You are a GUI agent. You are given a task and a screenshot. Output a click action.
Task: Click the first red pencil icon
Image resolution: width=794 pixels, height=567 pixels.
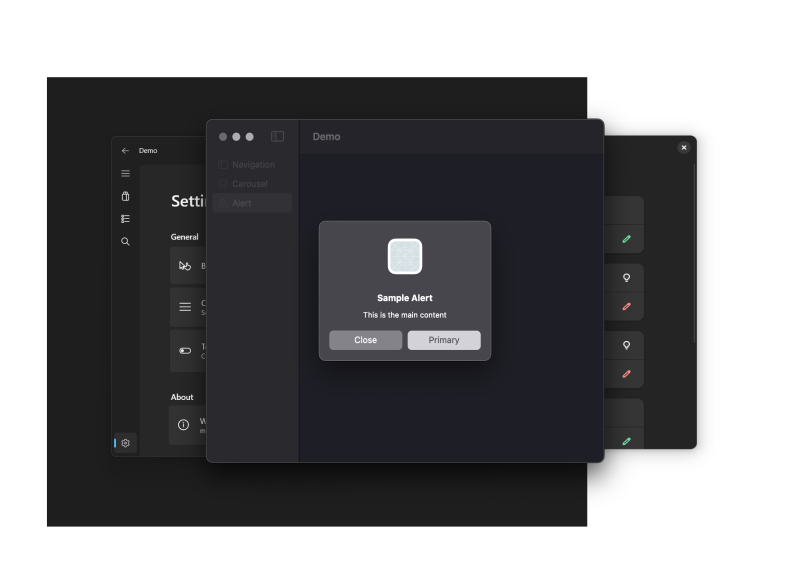pyautogui.click(x=627, y=306)
